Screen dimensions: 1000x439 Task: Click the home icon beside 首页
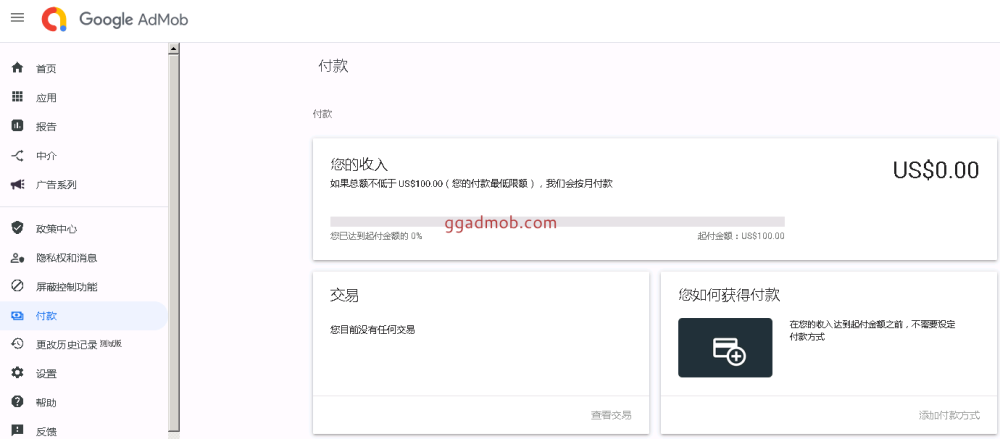18,68
